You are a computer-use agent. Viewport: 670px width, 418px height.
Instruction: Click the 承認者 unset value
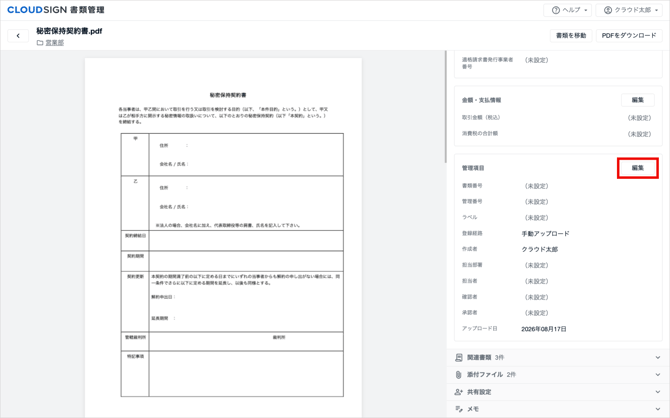(x=537, y=313)
